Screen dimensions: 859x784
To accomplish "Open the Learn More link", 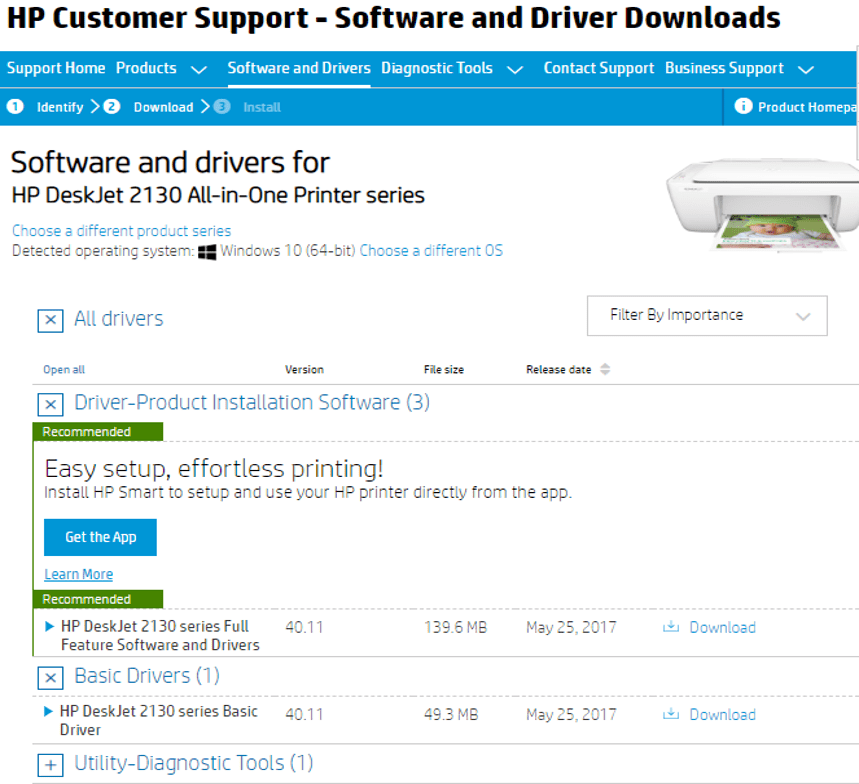I will [x=78, y=574].
